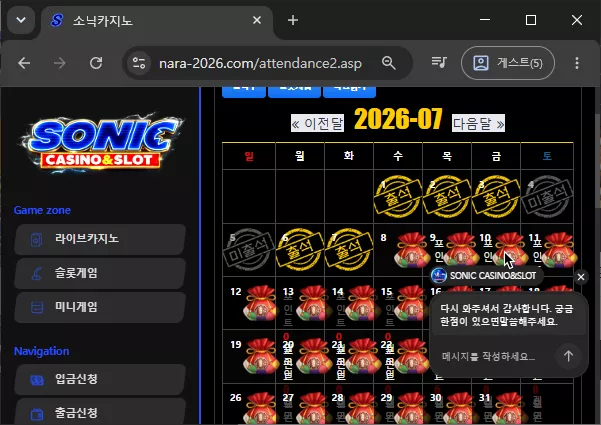Open the site information icon in address bar
The width and height of the screenshot is (601, 425).
click(139, 63)
